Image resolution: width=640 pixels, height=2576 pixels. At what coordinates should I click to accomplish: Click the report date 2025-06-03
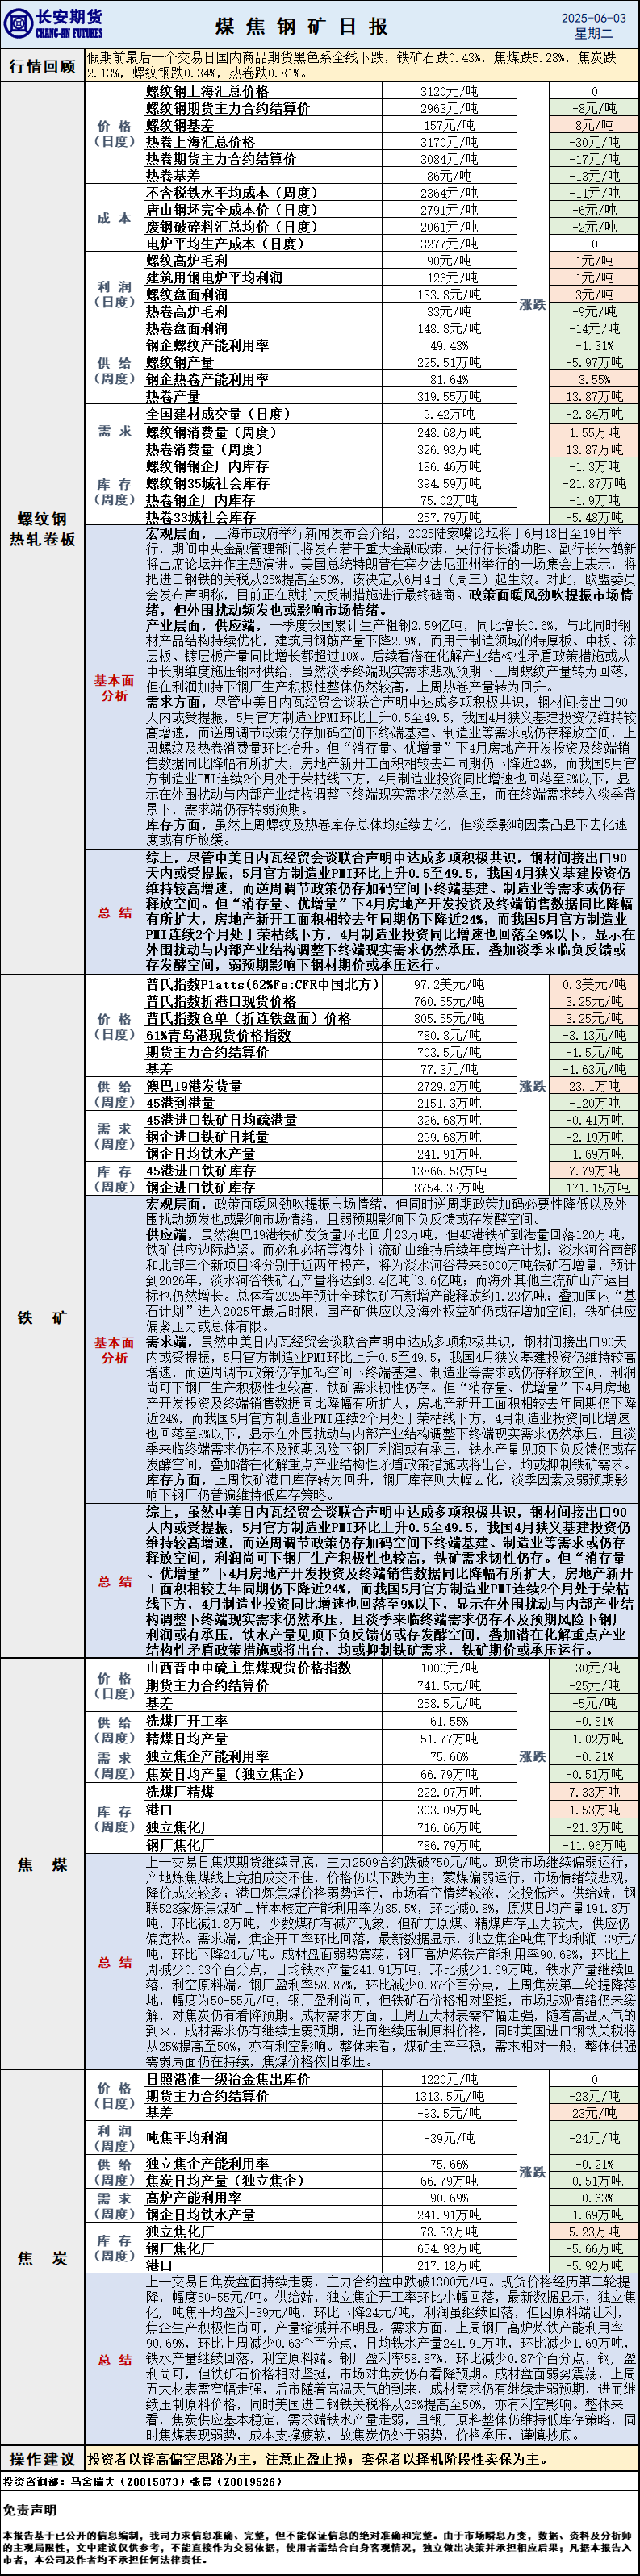coord(593,18)
